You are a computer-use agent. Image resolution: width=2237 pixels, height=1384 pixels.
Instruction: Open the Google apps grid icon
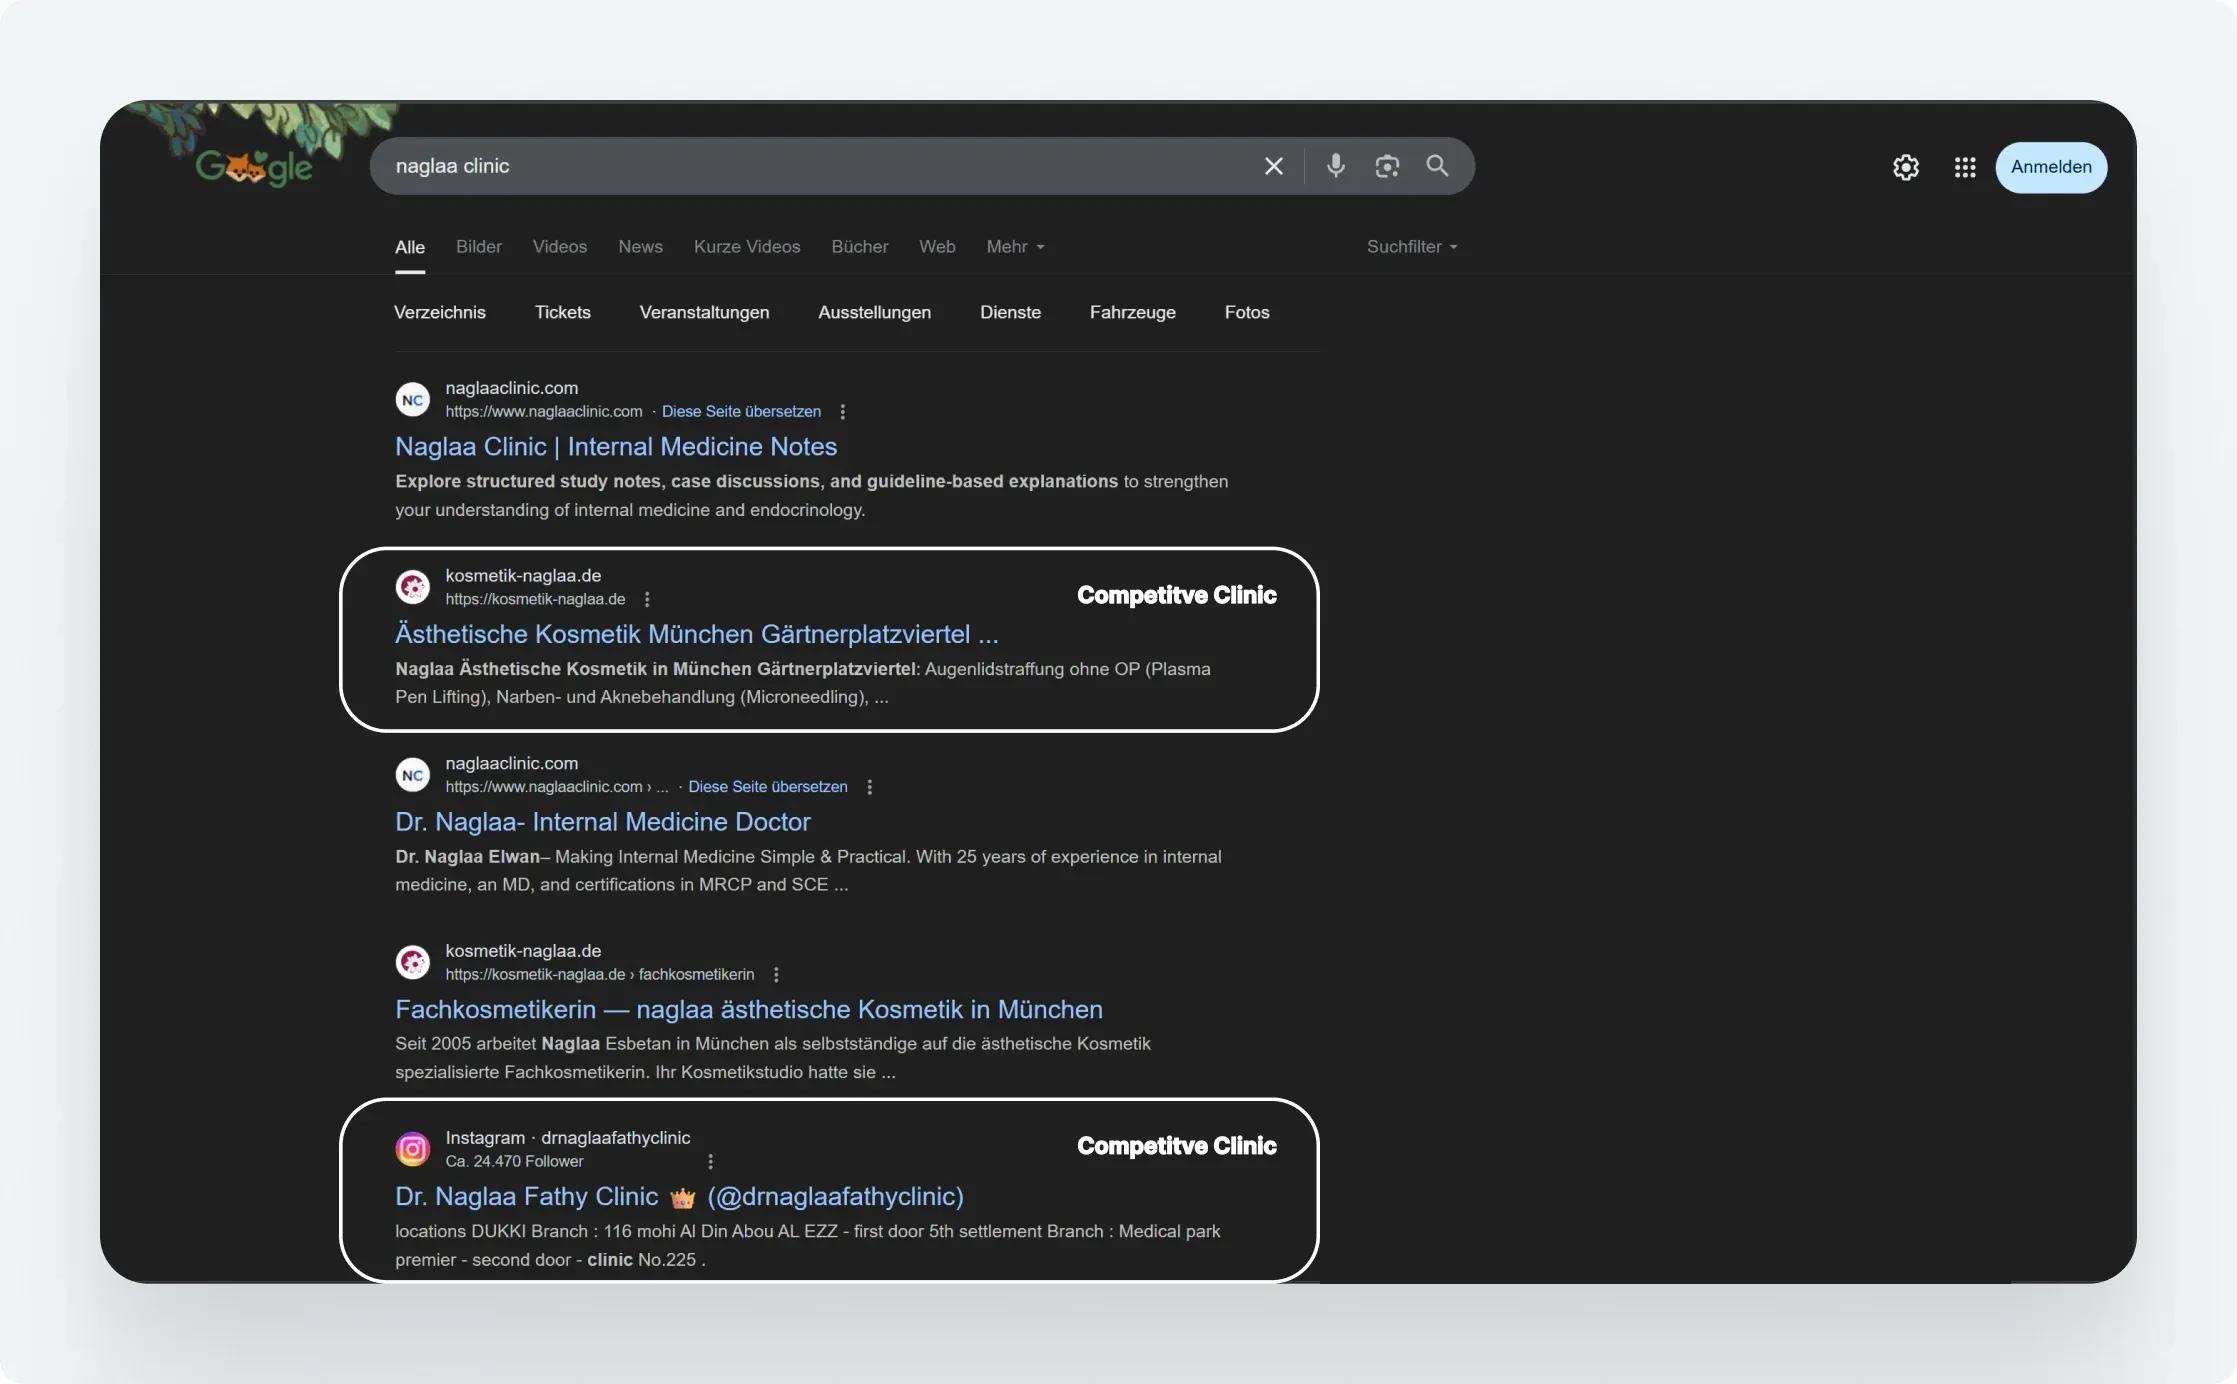pyautogui.click(x=1964, y=167)
